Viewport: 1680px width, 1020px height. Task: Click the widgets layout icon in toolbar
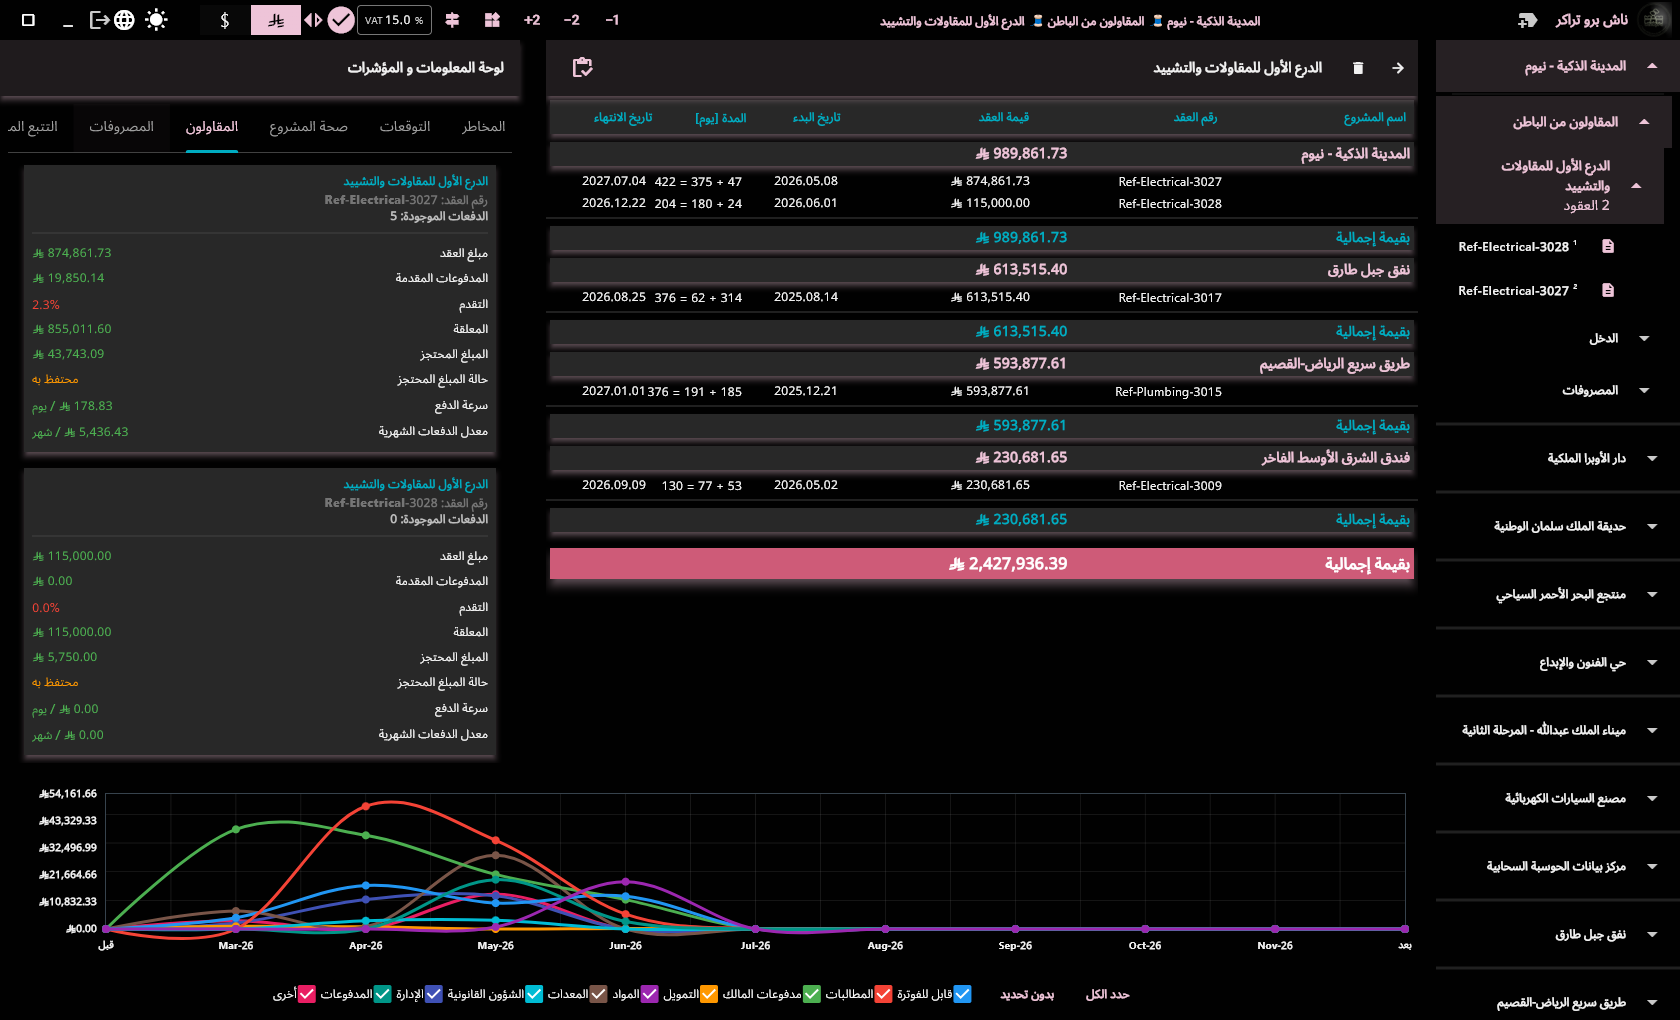click(x=492, y=20)
